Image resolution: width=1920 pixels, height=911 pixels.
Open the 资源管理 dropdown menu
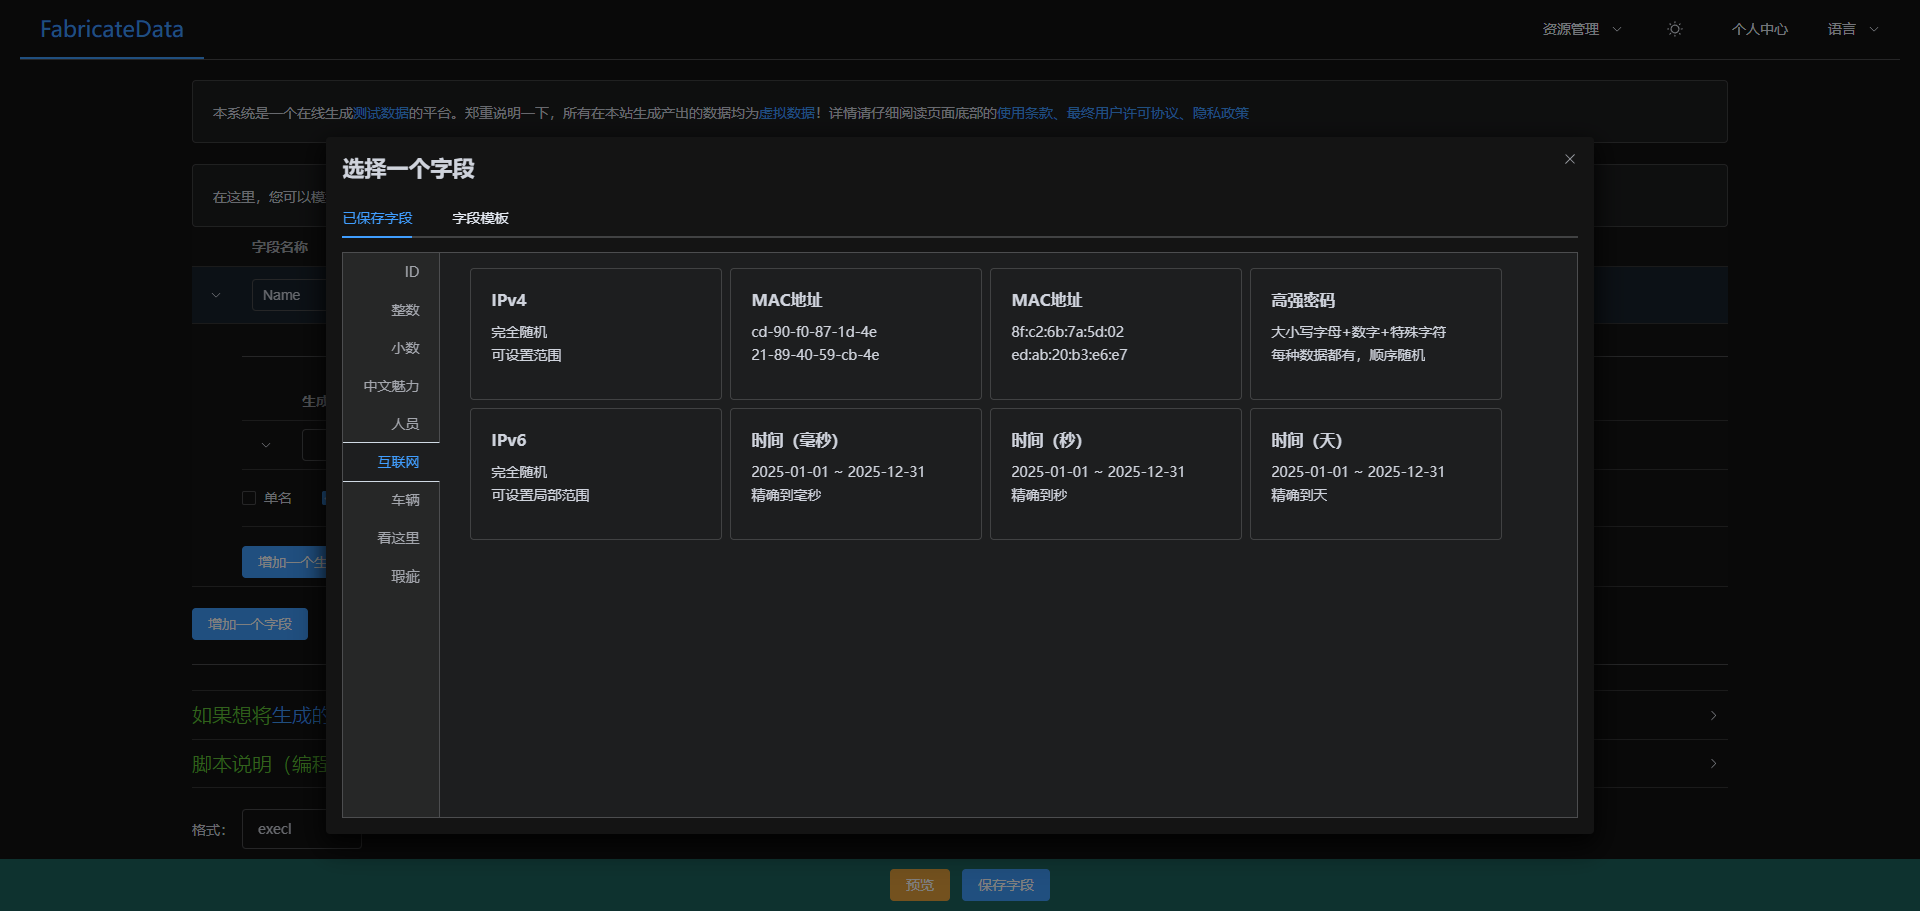coord(1582,29)
